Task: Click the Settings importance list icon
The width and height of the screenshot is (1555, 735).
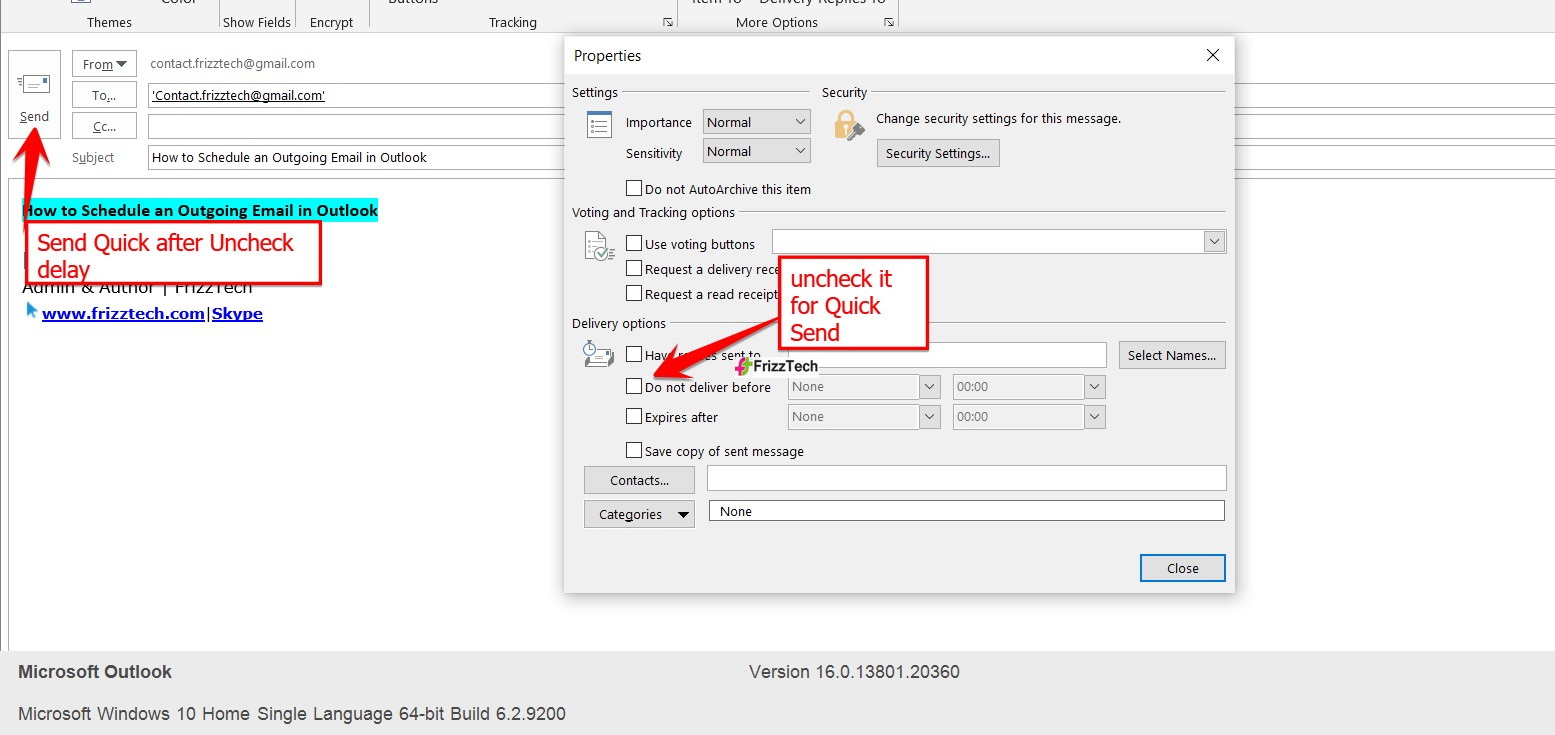Action: 599,125
